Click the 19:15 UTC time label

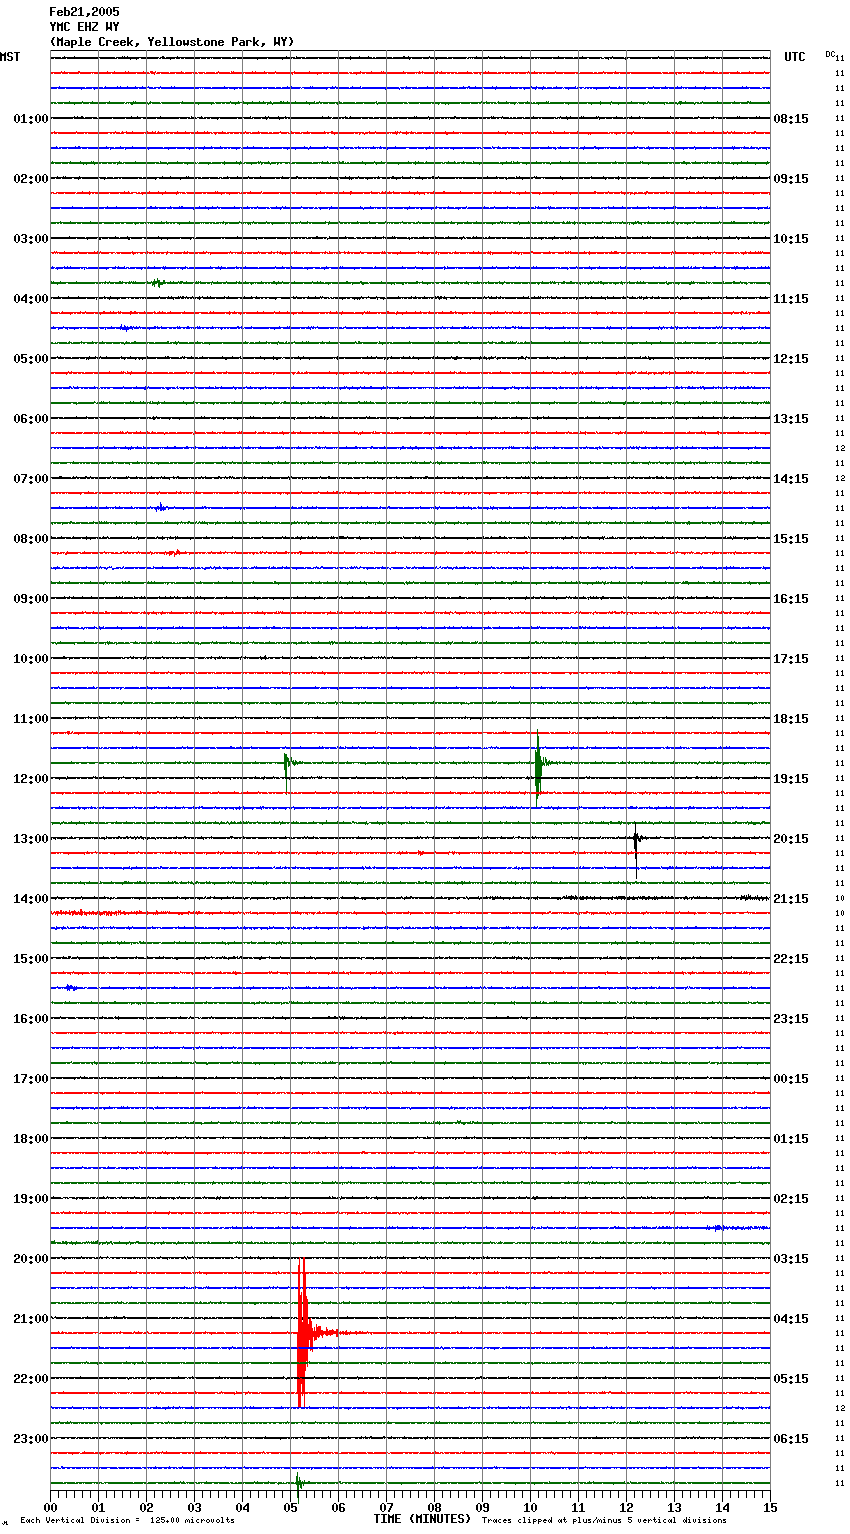791,779
